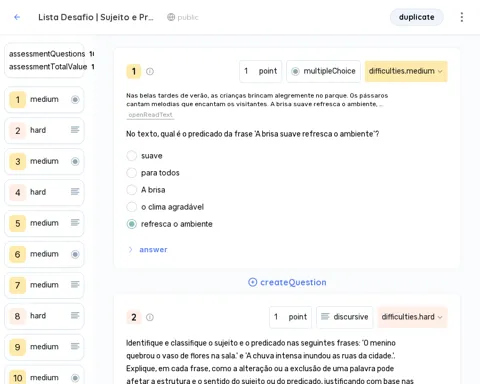Click multiple choice icon on sidebar item 3

tap(75, 161)
